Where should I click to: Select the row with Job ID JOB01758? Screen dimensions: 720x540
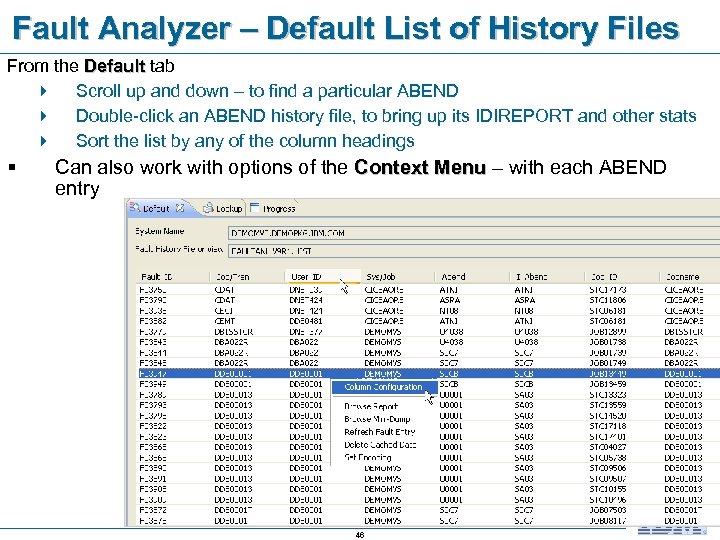pyautogui.click(x=429, y=342)
